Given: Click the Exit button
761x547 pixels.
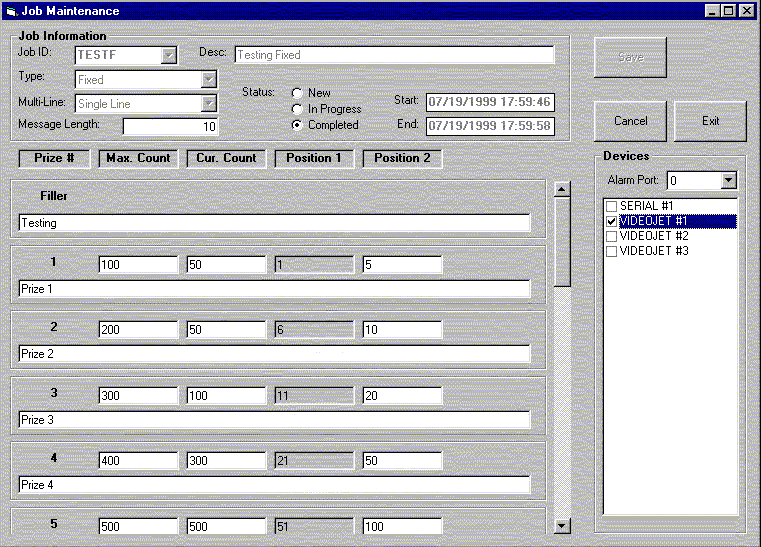Looking at the screenshot, I should click(711, 121).
